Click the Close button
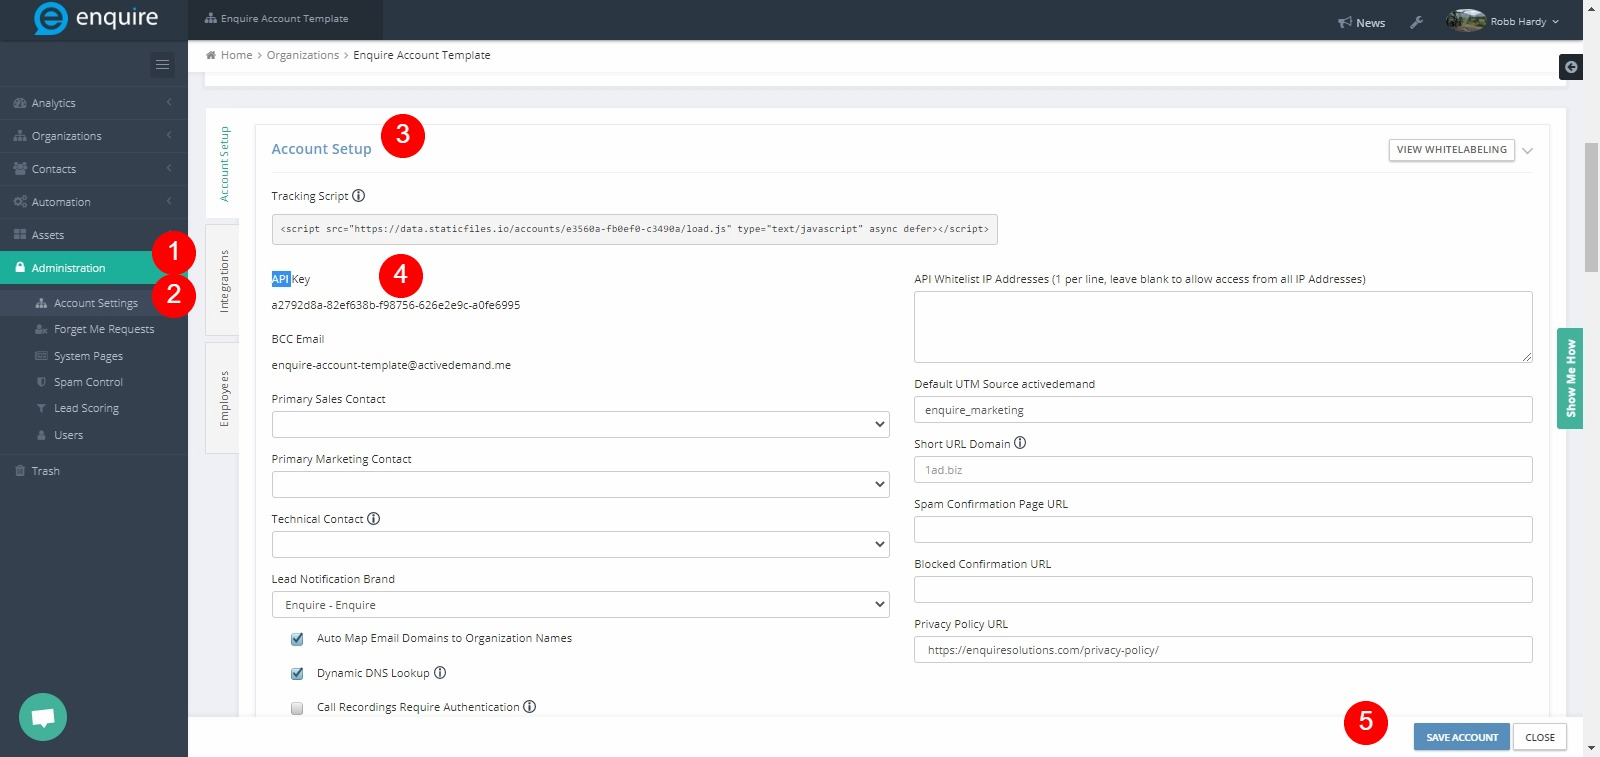The height and width of the screenshot is (757, 1600). click(1539, 737)
